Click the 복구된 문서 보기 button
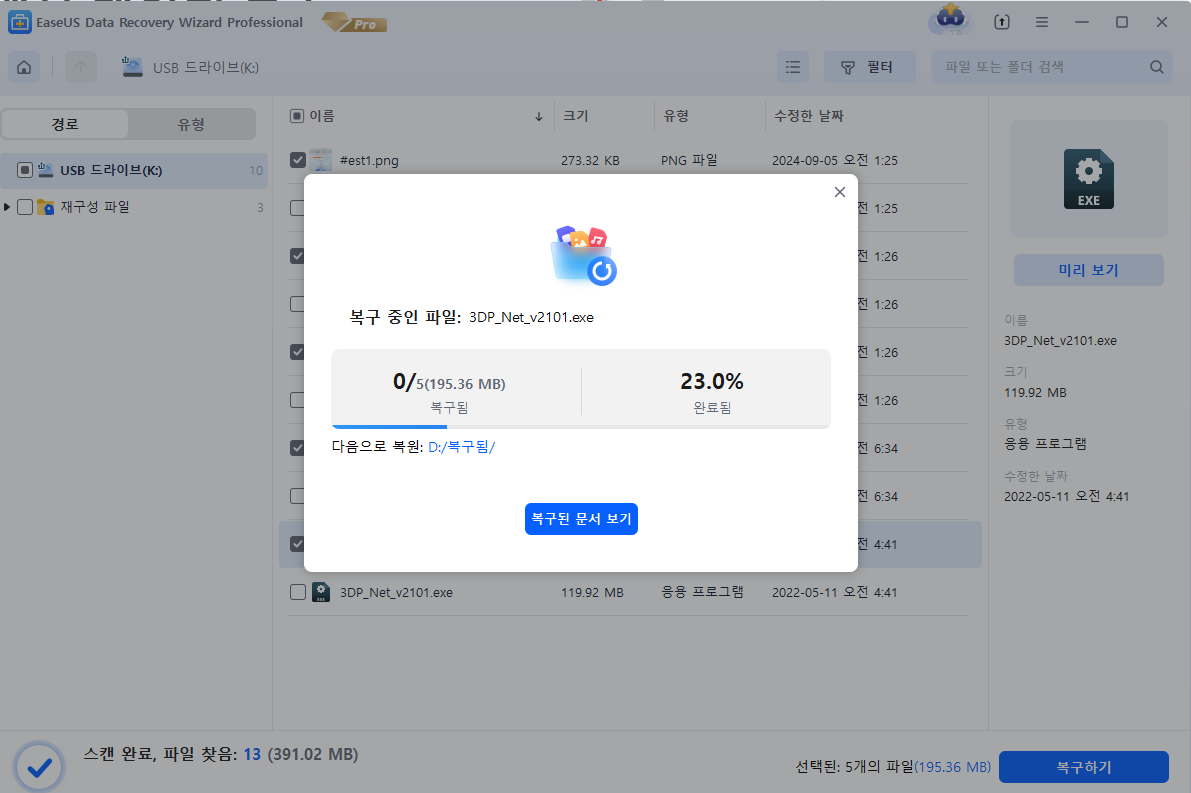Image resolution: width=1191 pixels, height=793 pixels. point(581,519)
